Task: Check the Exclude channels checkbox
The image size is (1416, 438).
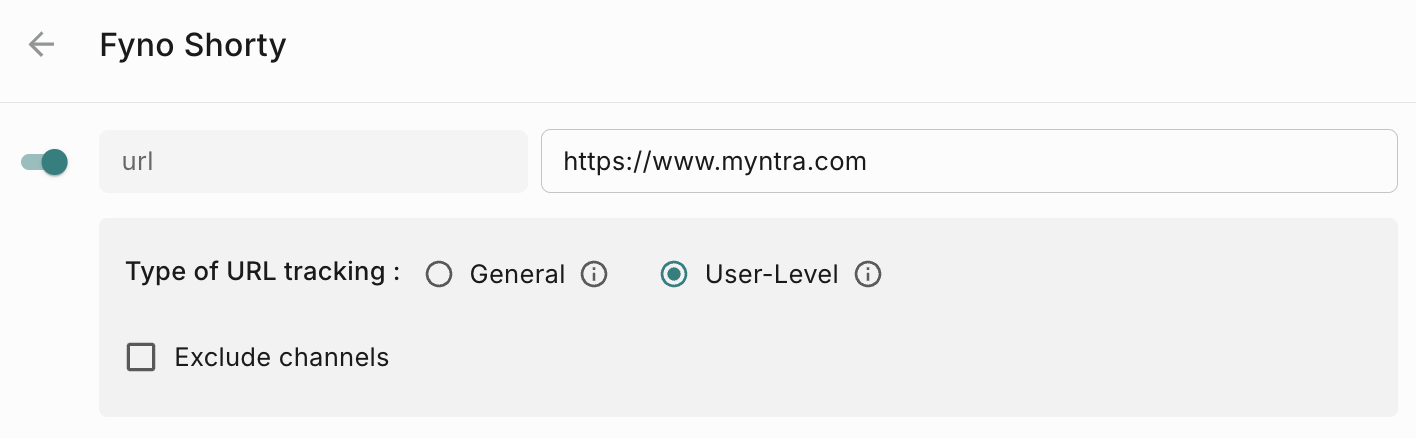Action: tap(141, 357)
